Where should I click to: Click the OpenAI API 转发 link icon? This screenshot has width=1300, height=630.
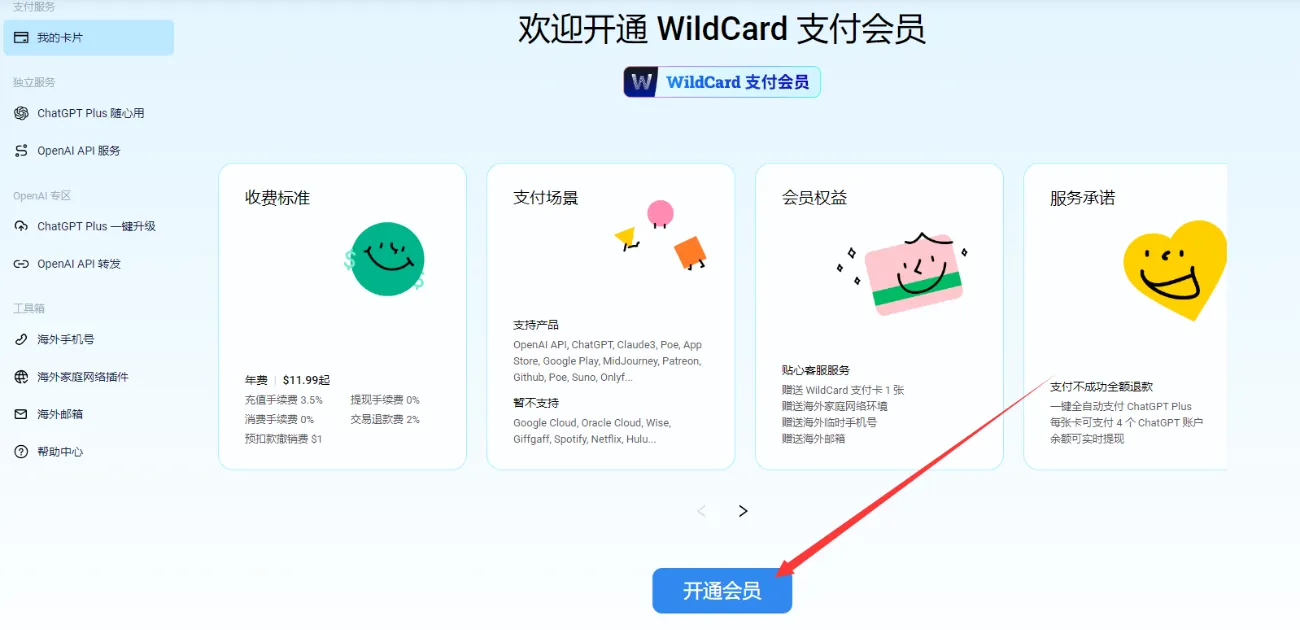pyautogui.click(x=21, y=264)
